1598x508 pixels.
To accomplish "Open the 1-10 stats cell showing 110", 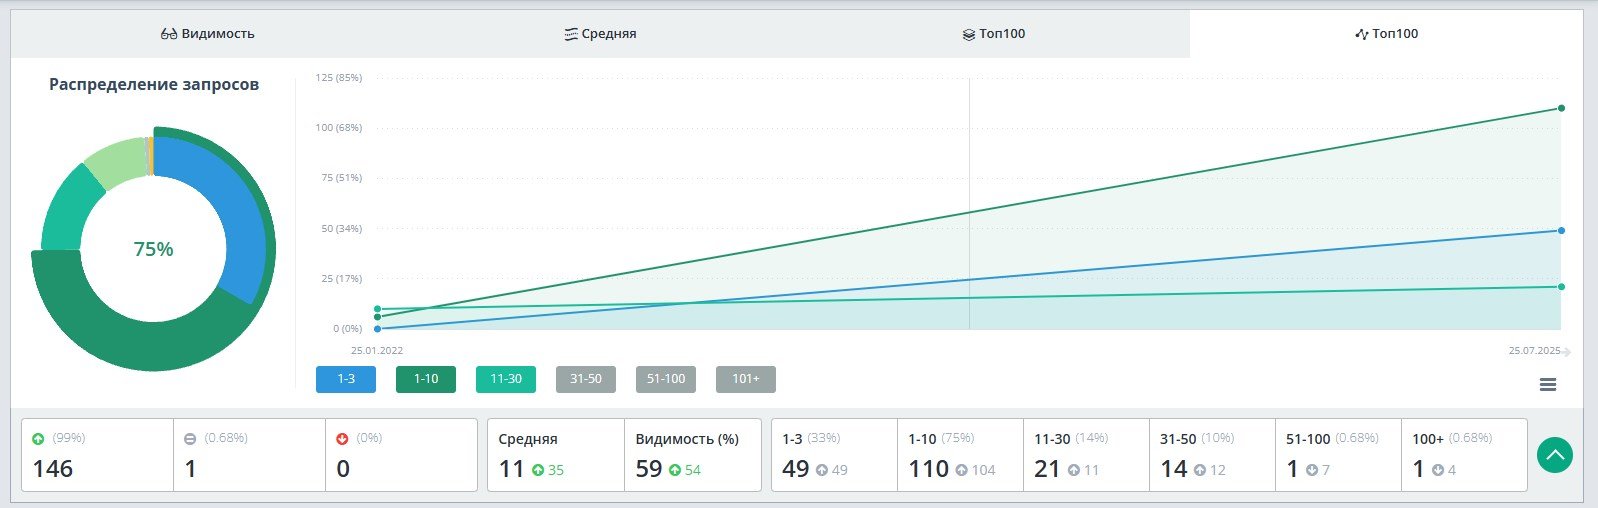I will point(960,455).
